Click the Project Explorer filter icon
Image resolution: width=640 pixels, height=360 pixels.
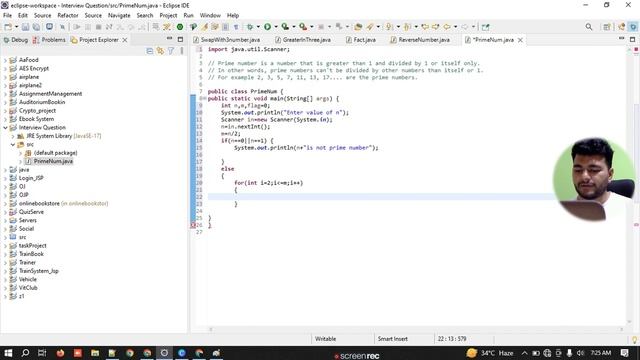(x=171, y=51)
